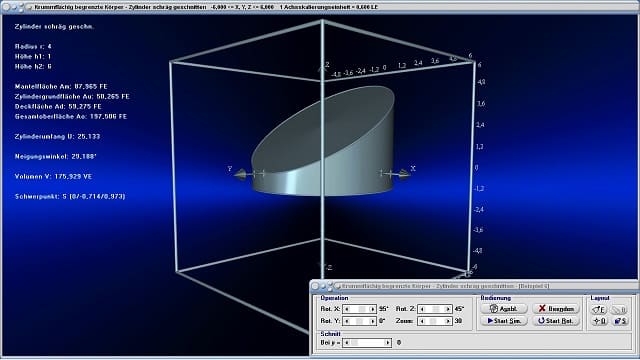Click the X axis arrow in 3D view

pos(404,173)
